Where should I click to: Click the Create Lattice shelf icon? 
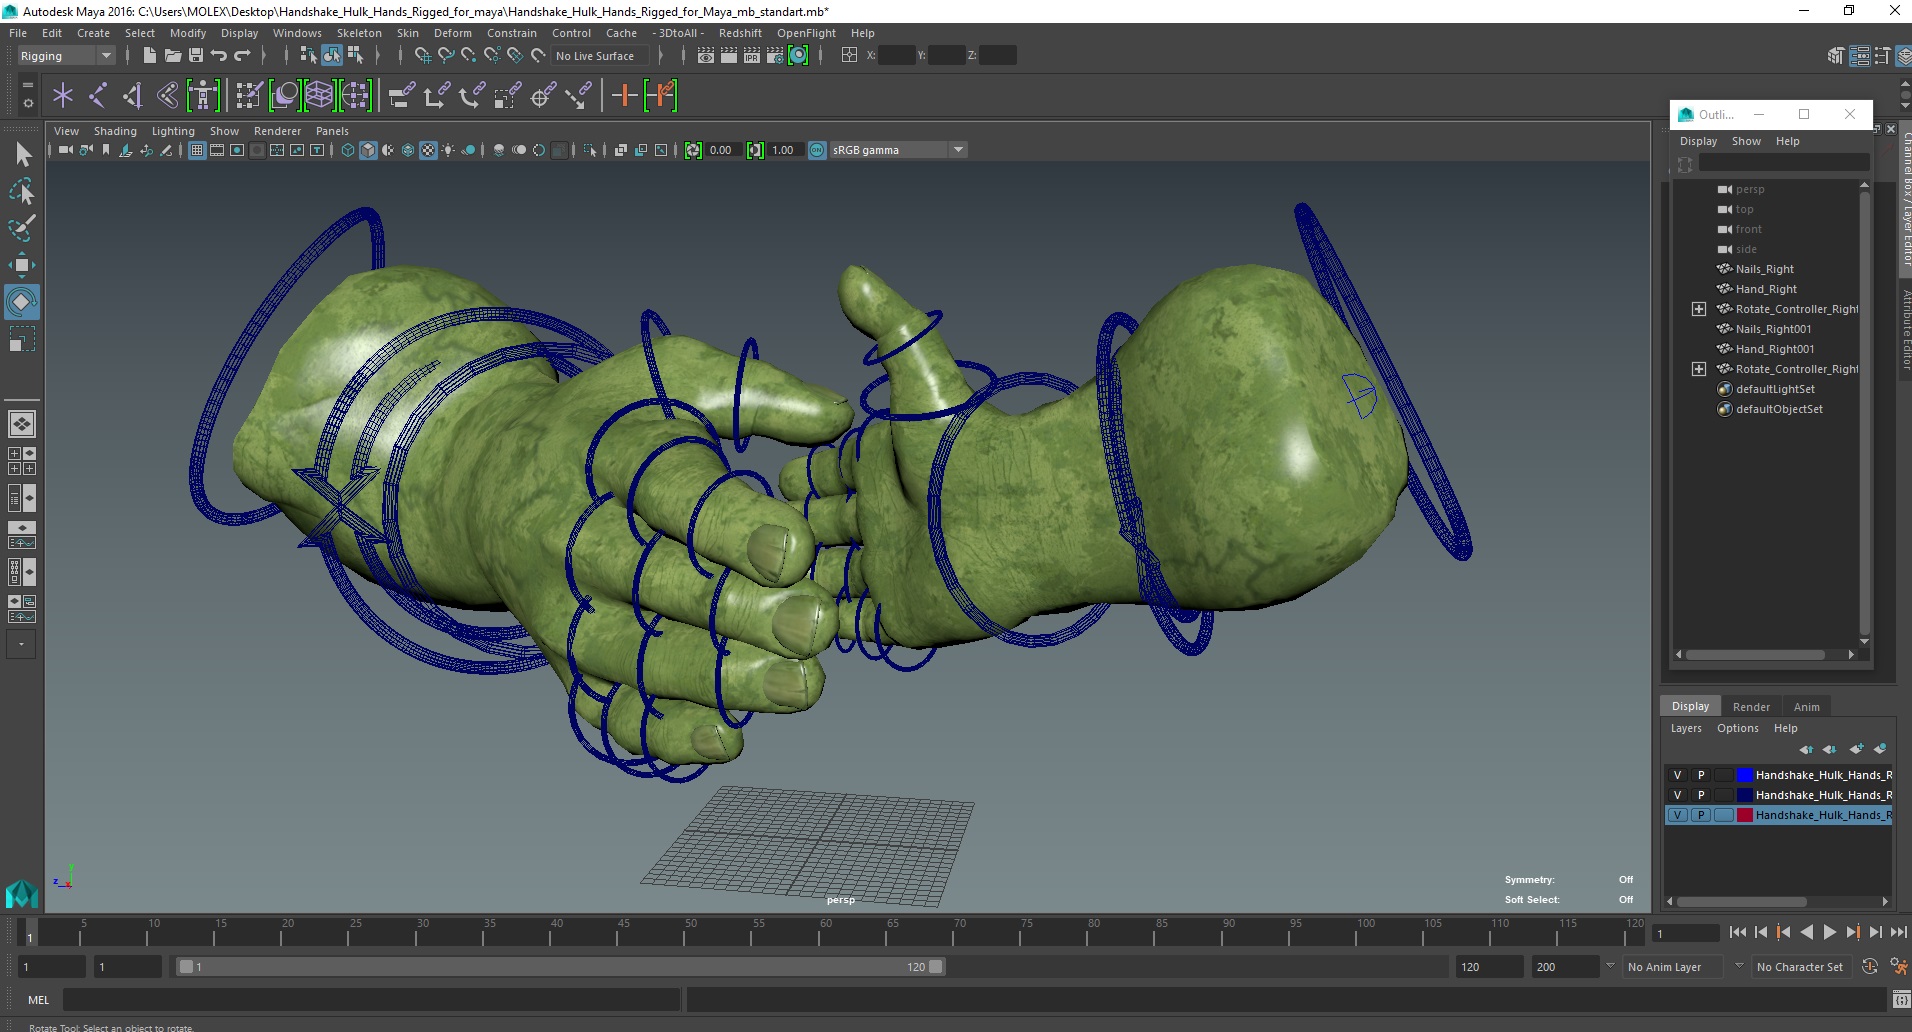pyautogui.click(x=319, y=96)
